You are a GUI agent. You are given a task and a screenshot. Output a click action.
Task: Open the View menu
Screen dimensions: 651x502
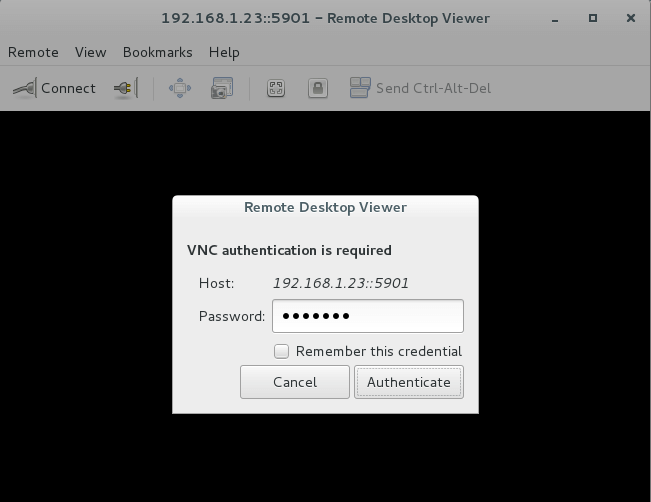point(91,52)
